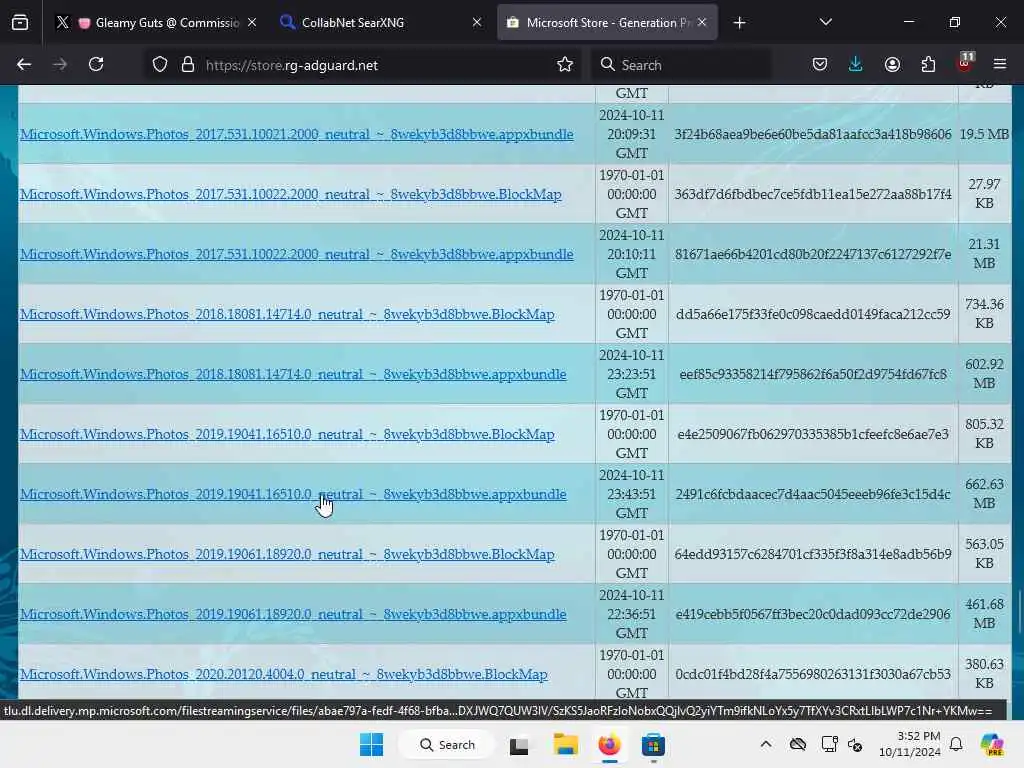Switch to CollabNet SearXNG tab
The width and height of the screenshot is (1024, 768).
(x=380, y=23)
